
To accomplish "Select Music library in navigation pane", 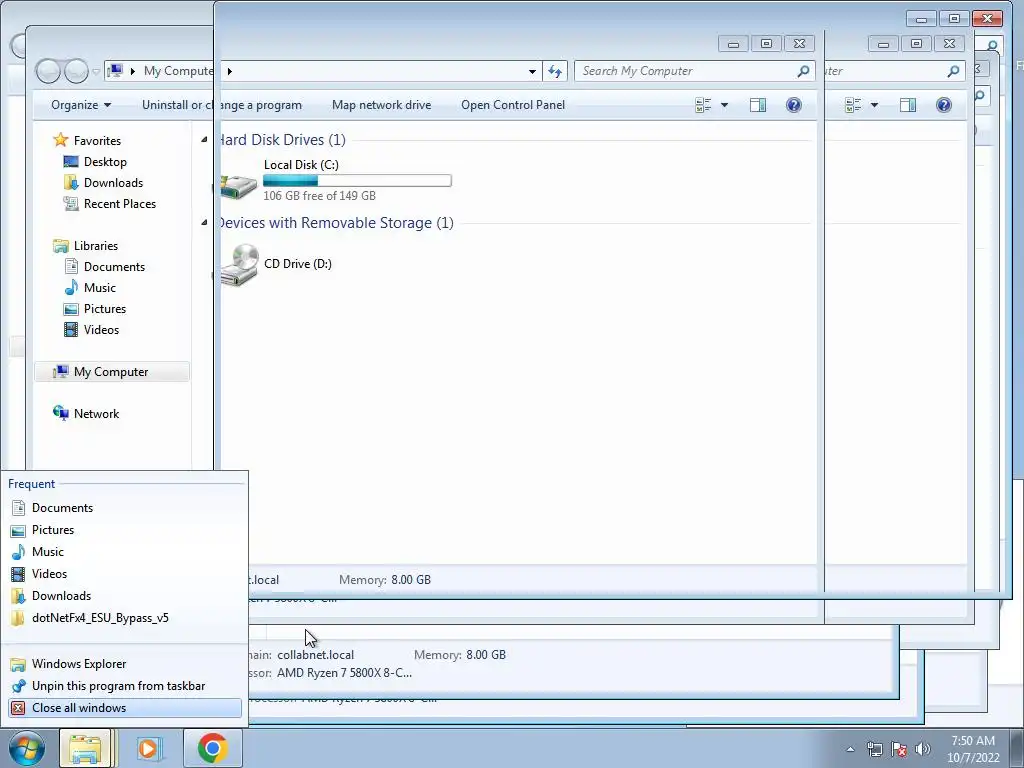I will pyautogui.click(x=99, y=287).
